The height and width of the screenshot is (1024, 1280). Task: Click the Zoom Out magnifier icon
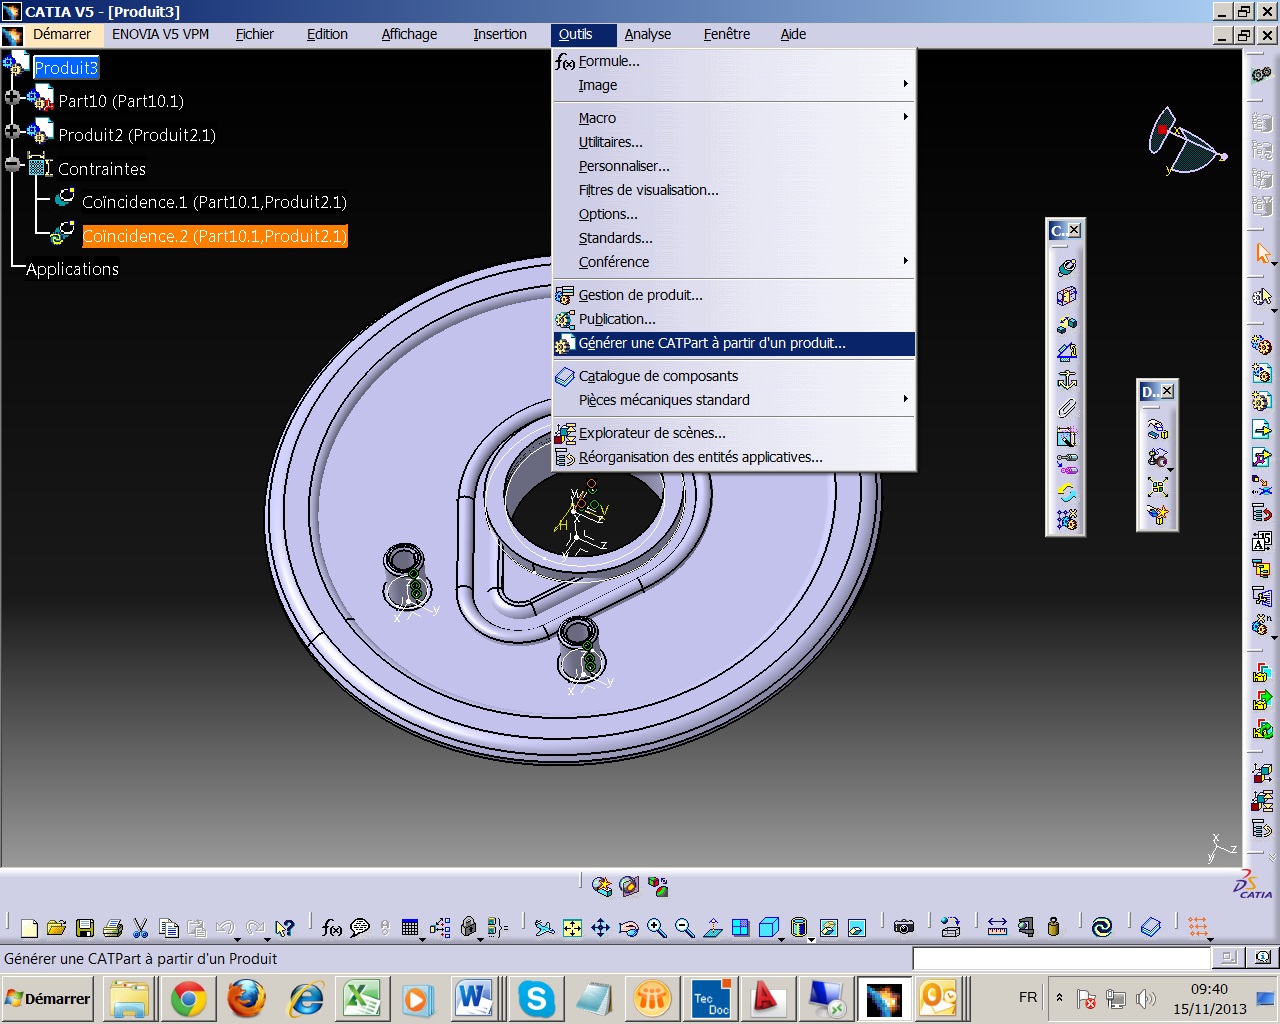pos(684,928)
